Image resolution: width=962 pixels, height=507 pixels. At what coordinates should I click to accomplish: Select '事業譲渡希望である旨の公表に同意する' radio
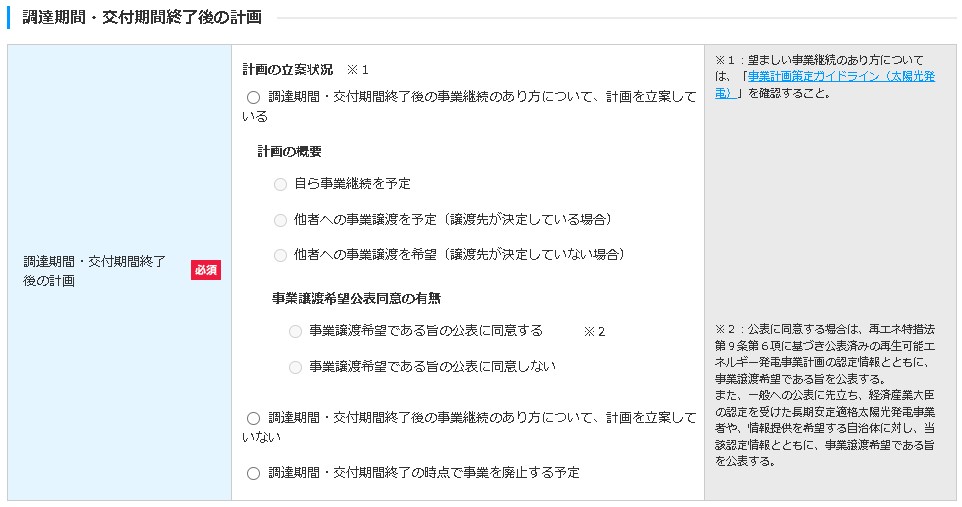click(x=295, y=331)
